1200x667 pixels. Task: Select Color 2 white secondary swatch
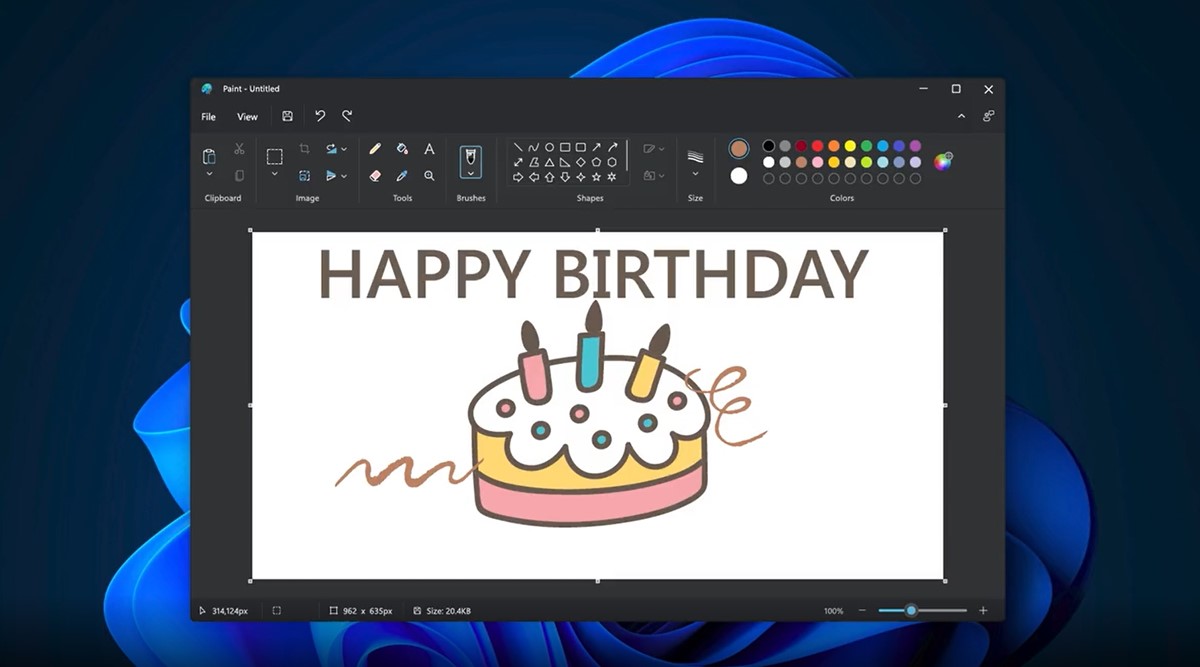(739, 176)
